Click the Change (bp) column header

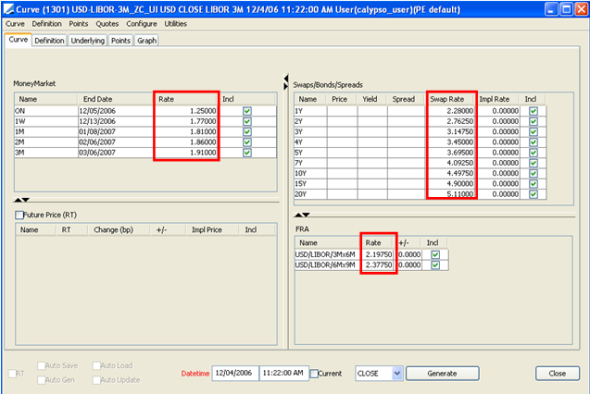[x=118, y=230]
